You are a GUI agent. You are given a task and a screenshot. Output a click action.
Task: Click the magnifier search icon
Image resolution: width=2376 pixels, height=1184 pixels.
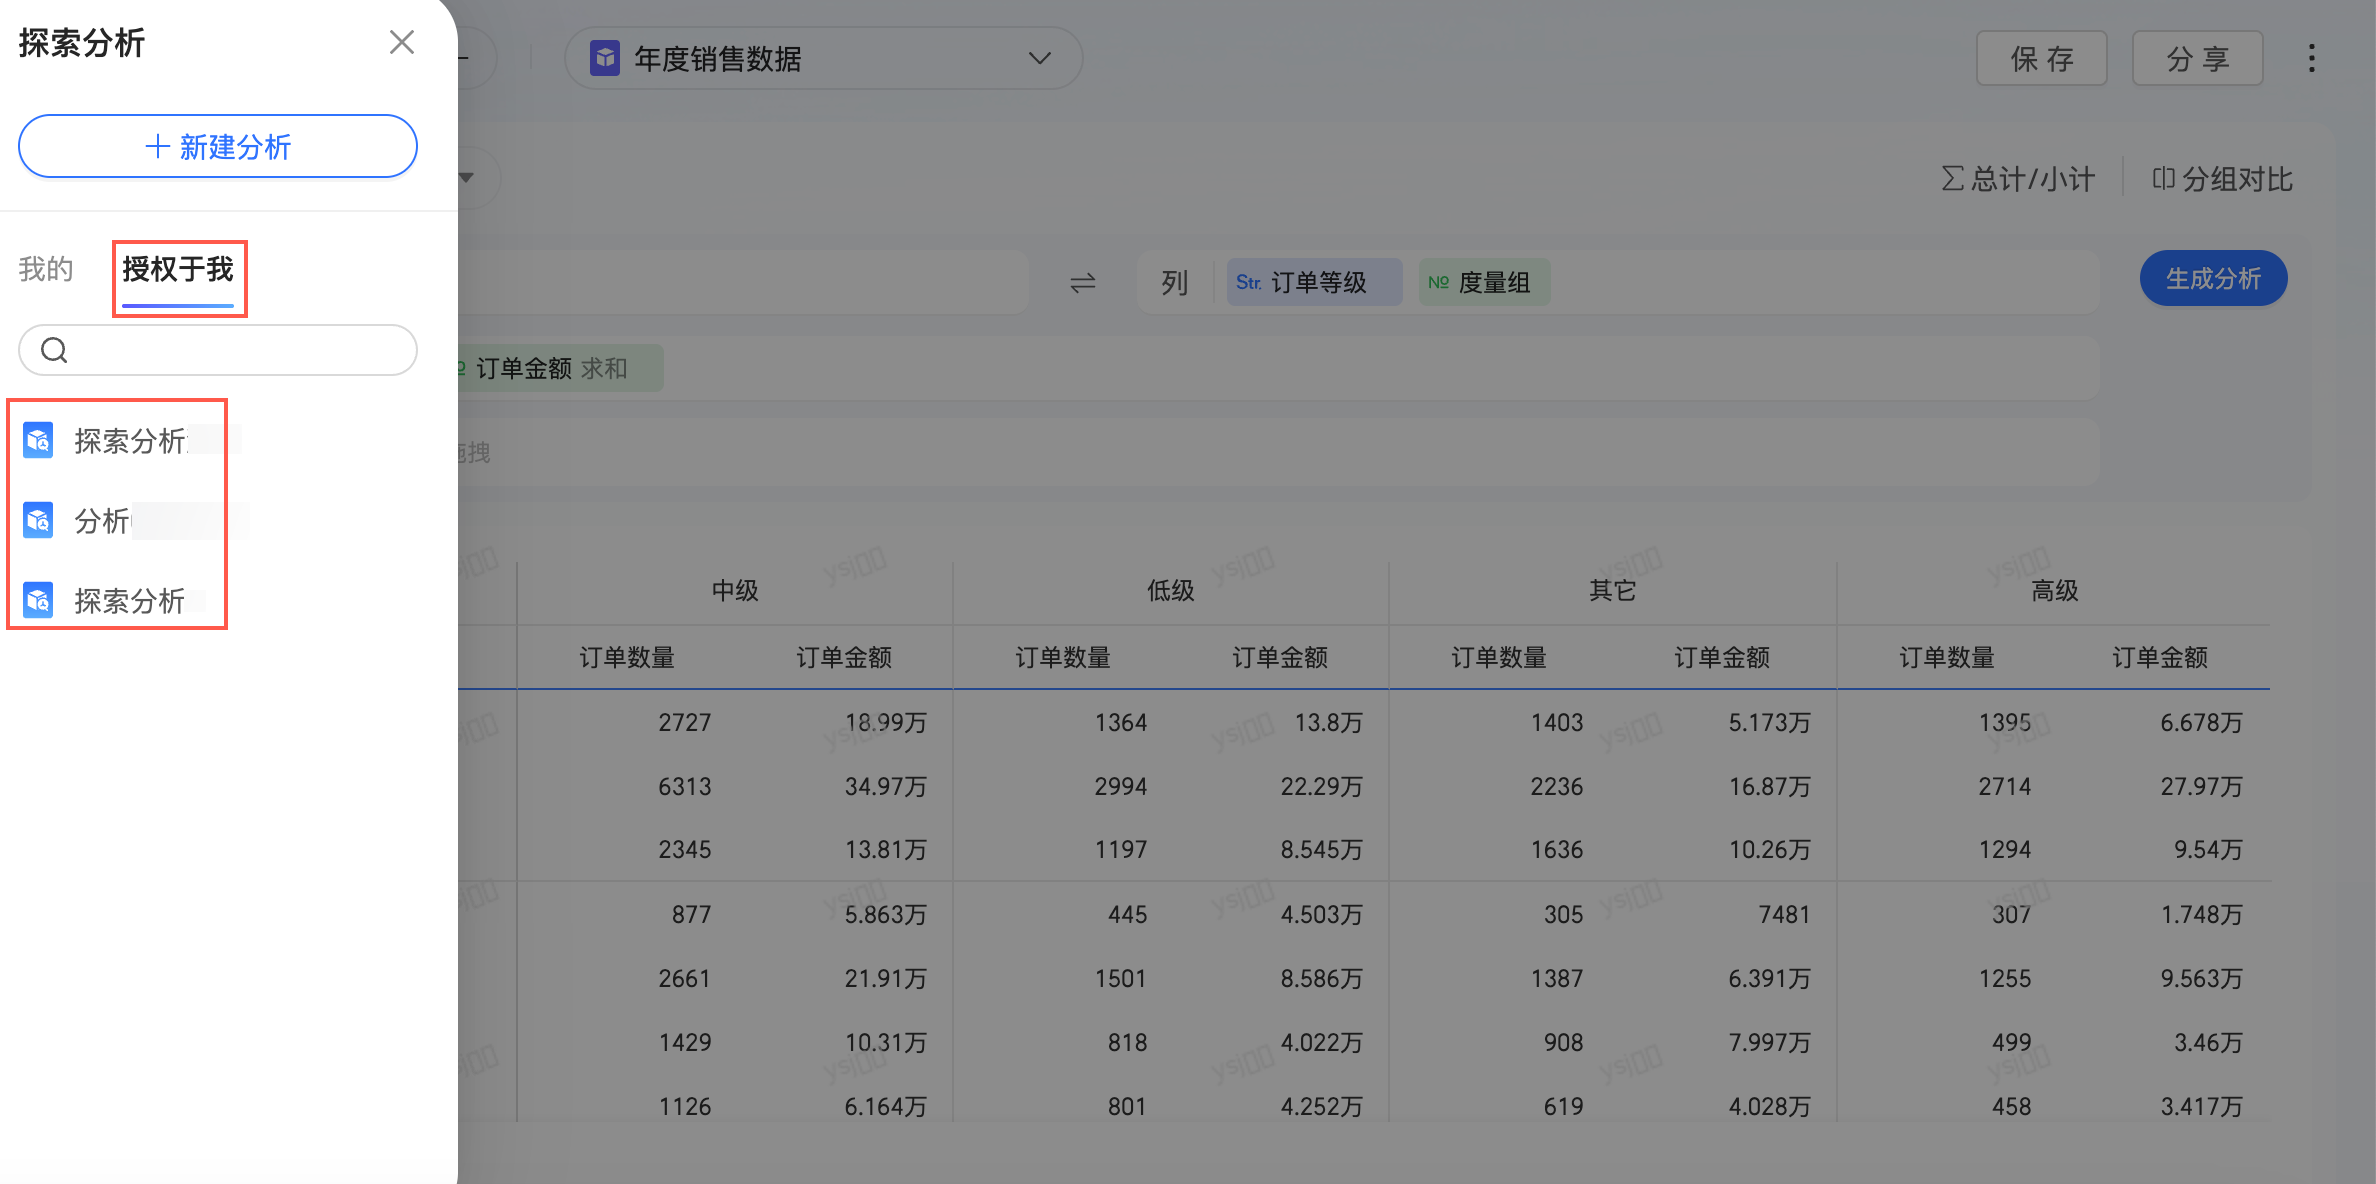54,350
